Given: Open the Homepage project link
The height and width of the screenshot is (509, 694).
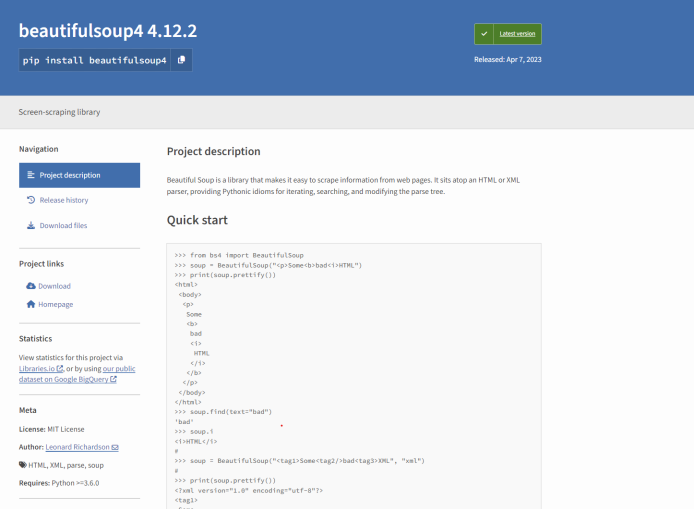Looking at the screenshot, I should point(50,304).
